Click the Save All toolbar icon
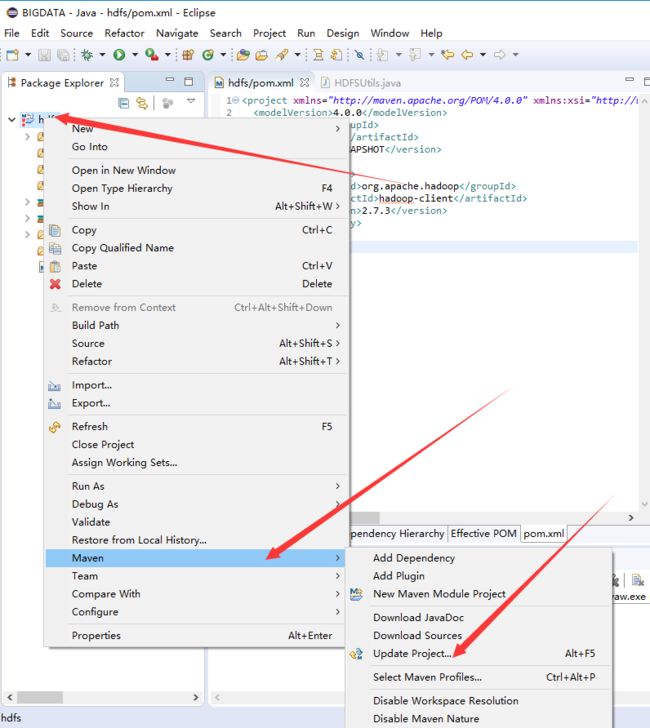Viewport: 650px width, 728px height. point(63,55)
